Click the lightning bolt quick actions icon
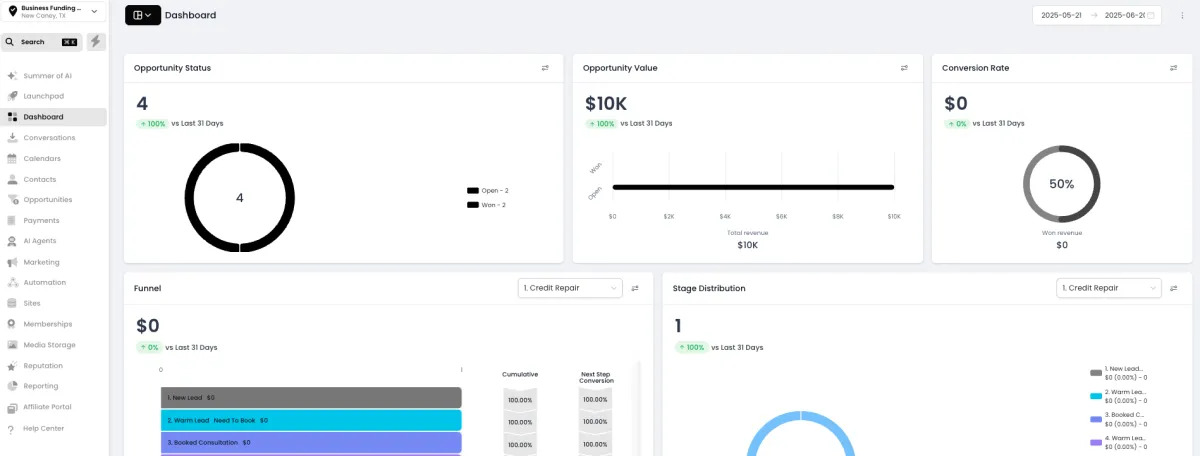The width and height of the screenshot is (1200, 456). pos(96,41)
